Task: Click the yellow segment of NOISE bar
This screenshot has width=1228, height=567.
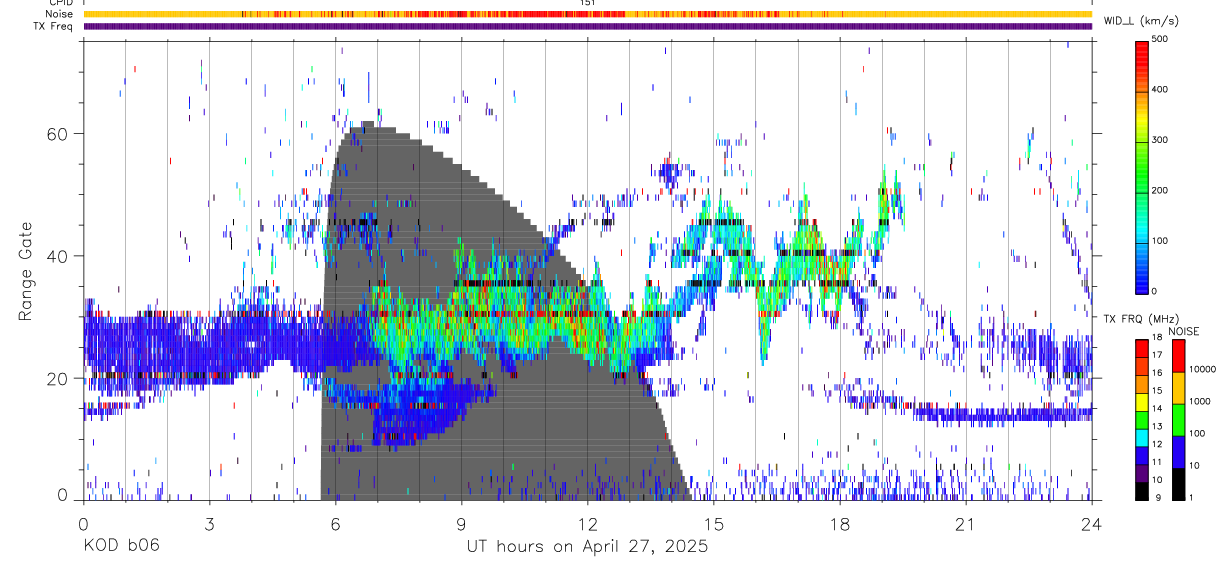Action: tap(1178, 388)
